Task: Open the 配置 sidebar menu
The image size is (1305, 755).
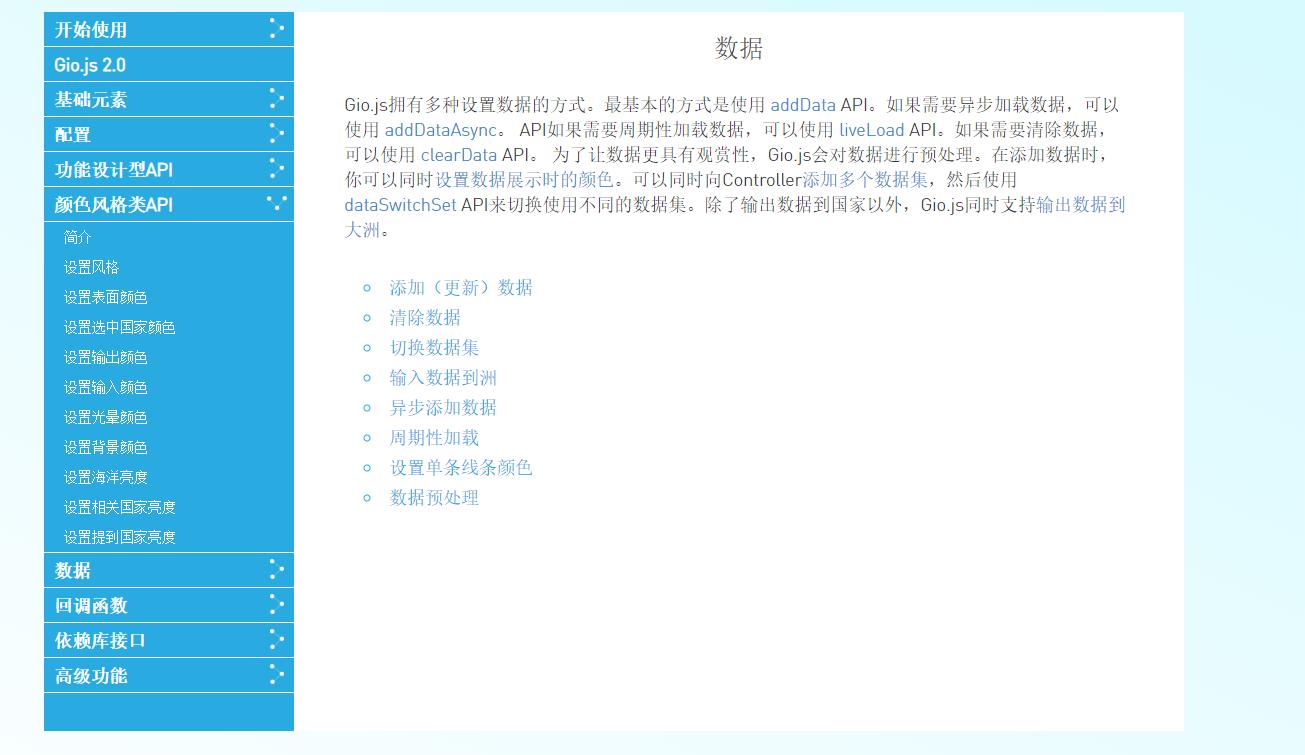Action: (169, 134)
